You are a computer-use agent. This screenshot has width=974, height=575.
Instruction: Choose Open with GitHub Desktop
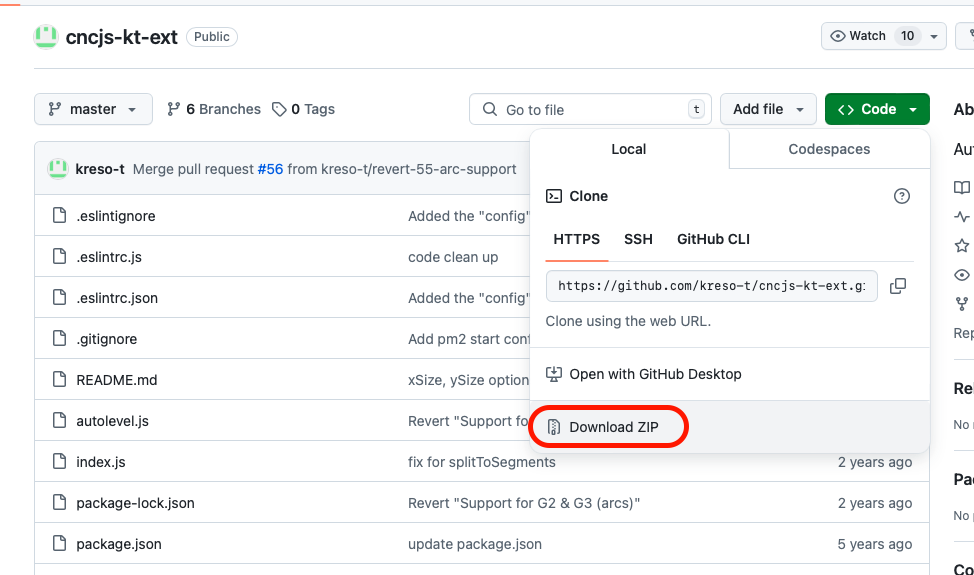730,374
